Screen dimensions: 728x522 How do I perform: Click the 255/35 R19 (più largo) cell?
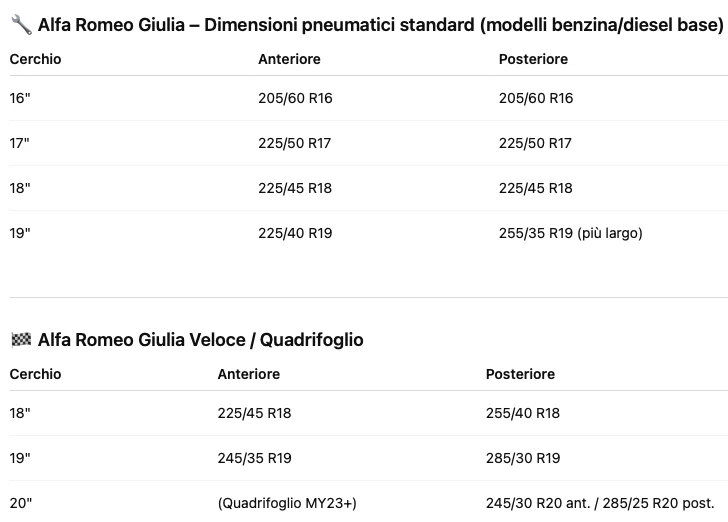(570, 233)
